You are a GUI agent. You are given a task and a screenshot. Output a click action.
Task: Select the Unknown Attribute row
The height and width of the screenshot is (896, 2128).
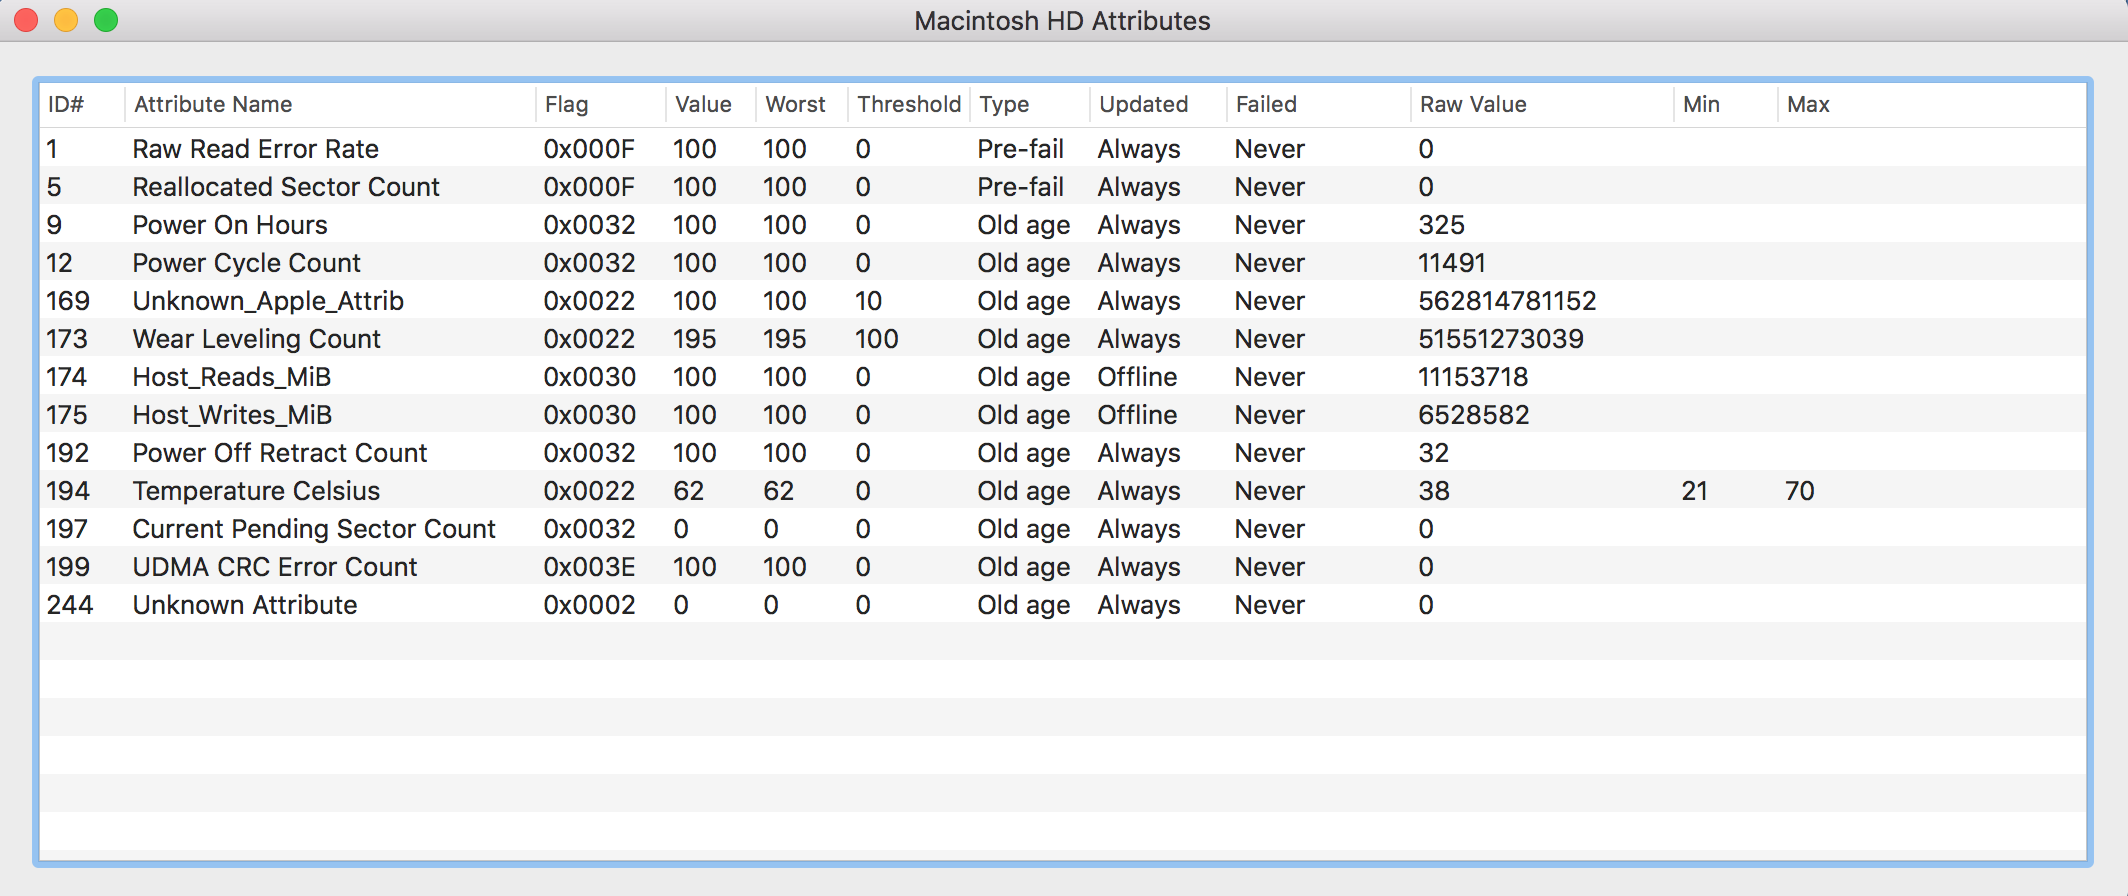coord(1063,605)
